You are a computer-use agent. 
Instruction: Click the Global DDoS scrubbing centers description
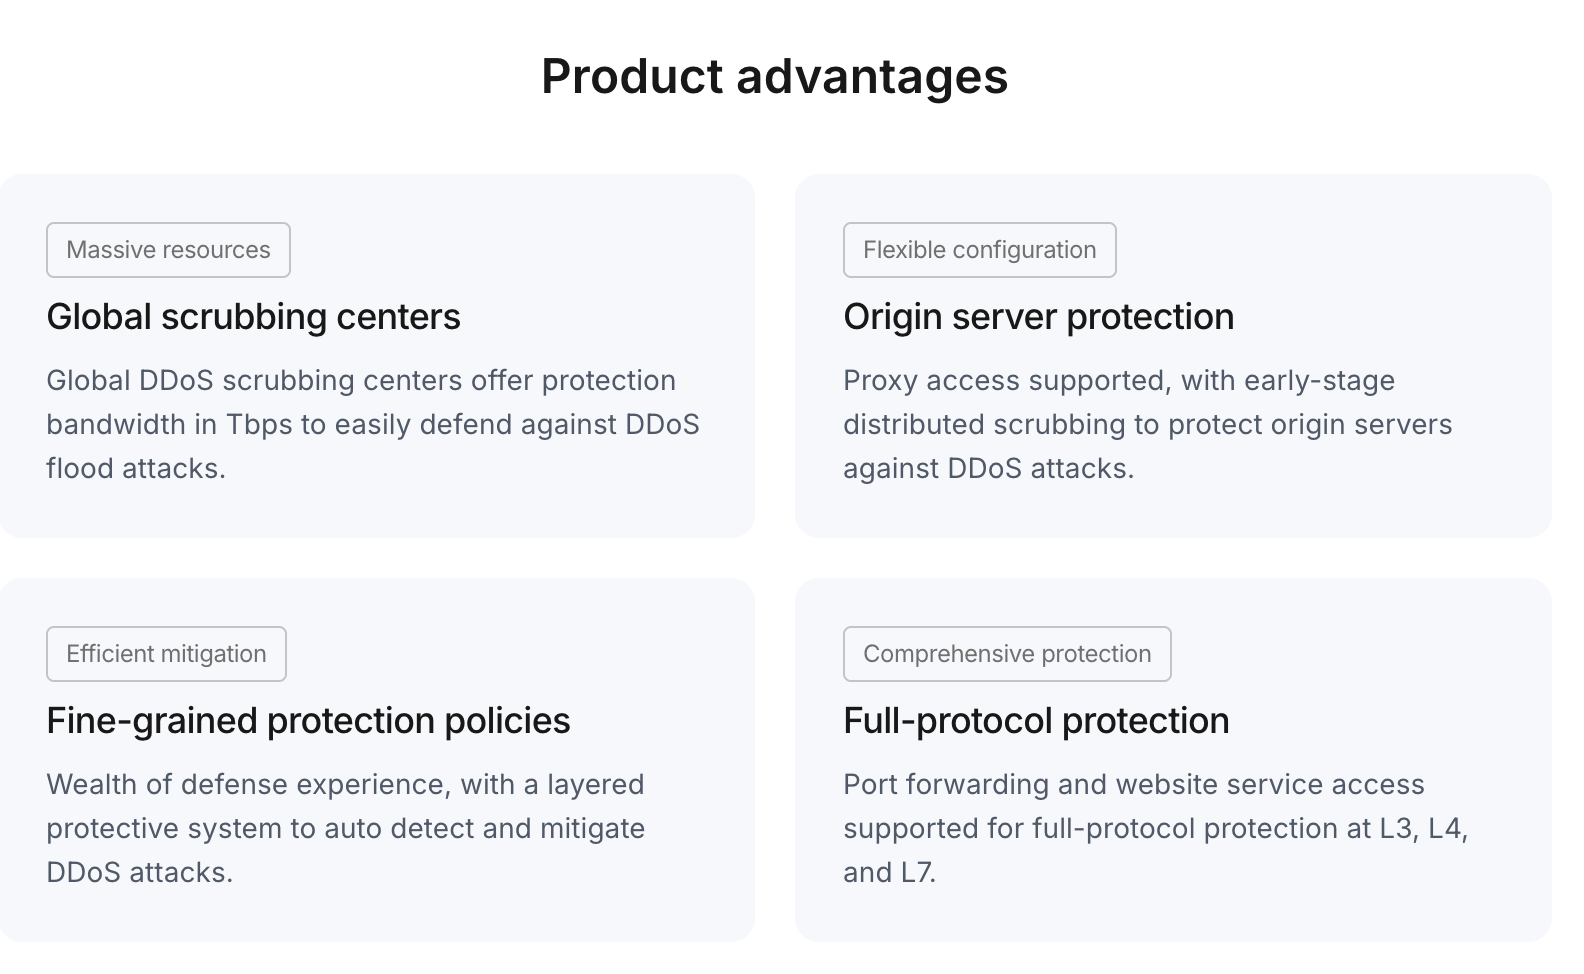[x=373, y=424]
